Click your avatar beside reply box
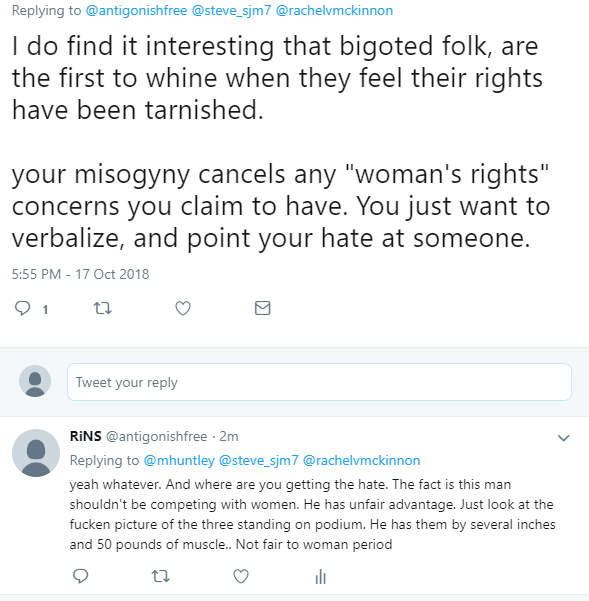Viewport: 589px width, 601px height. tap(35, 381)
